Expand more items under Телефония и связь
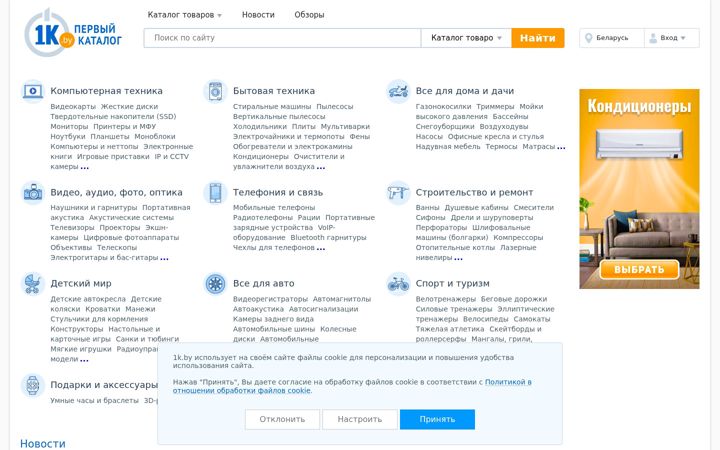This screenshot has height=450, width=720. click(x=321, y=249)
